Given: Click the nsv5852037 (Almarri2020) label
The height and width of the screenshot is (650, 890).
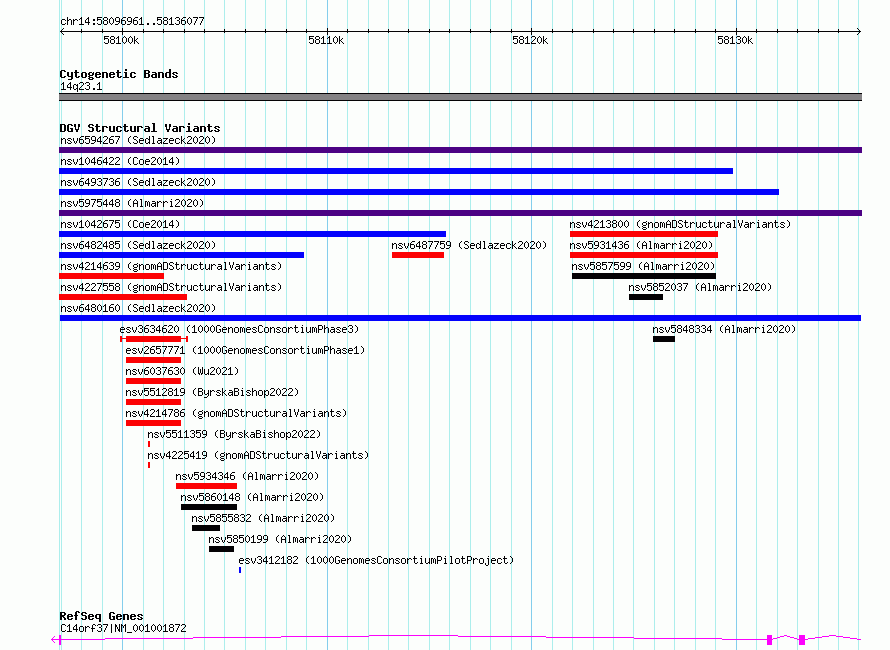Looking at the screenshot, I should (700, 287).
